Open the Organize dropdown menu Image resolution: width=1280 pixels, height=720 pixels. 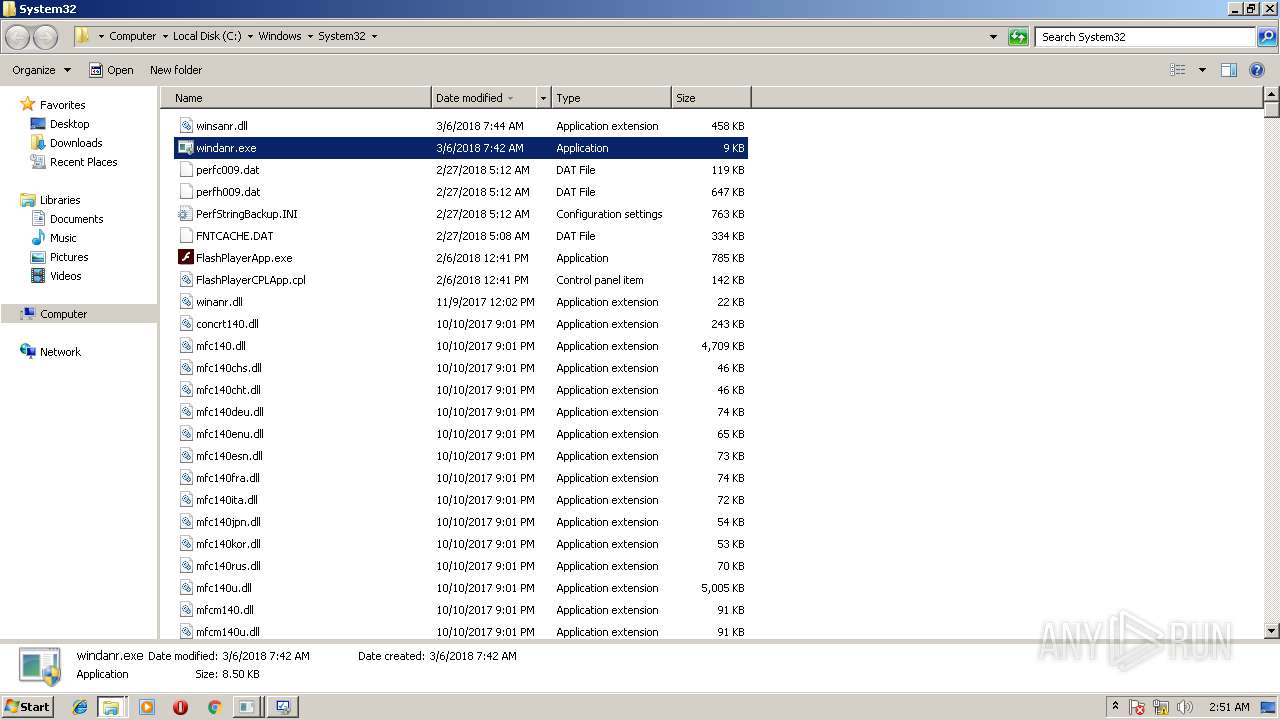(41, 70)
